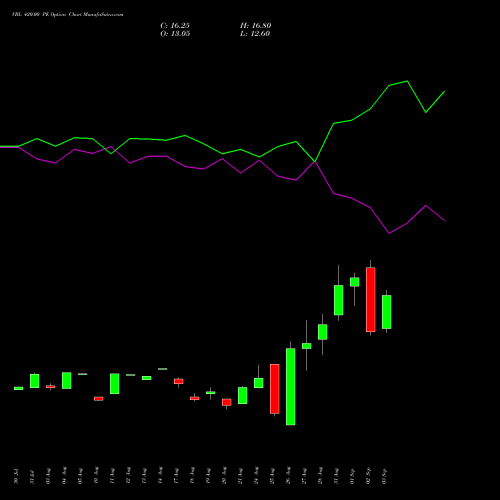Click the 17 Aug date label
The height and width of the screenshot is (500, 500).
pyautogui.click(x=176, y=476)
